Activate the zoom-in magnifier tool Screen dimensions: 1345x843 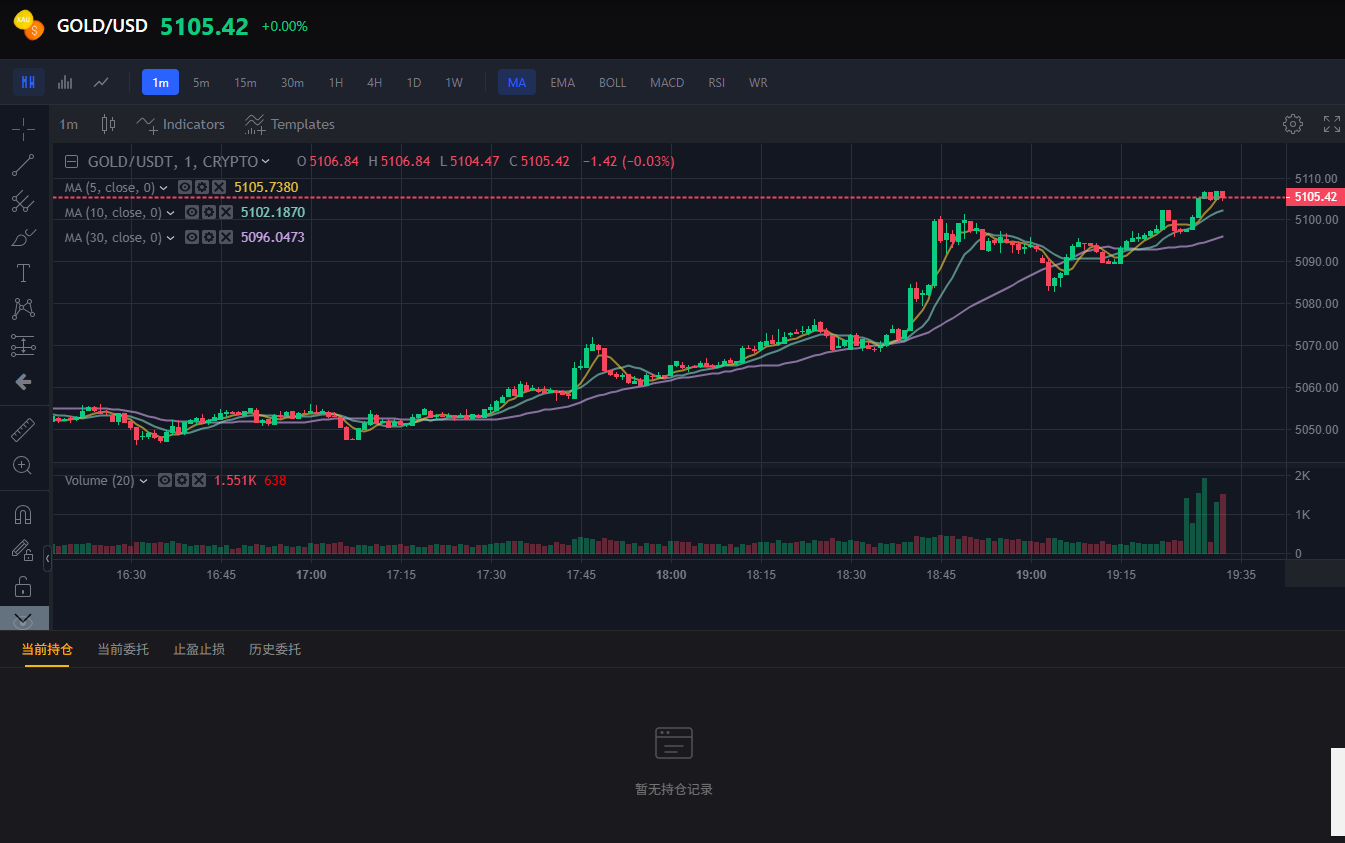[x=23, y=465]
